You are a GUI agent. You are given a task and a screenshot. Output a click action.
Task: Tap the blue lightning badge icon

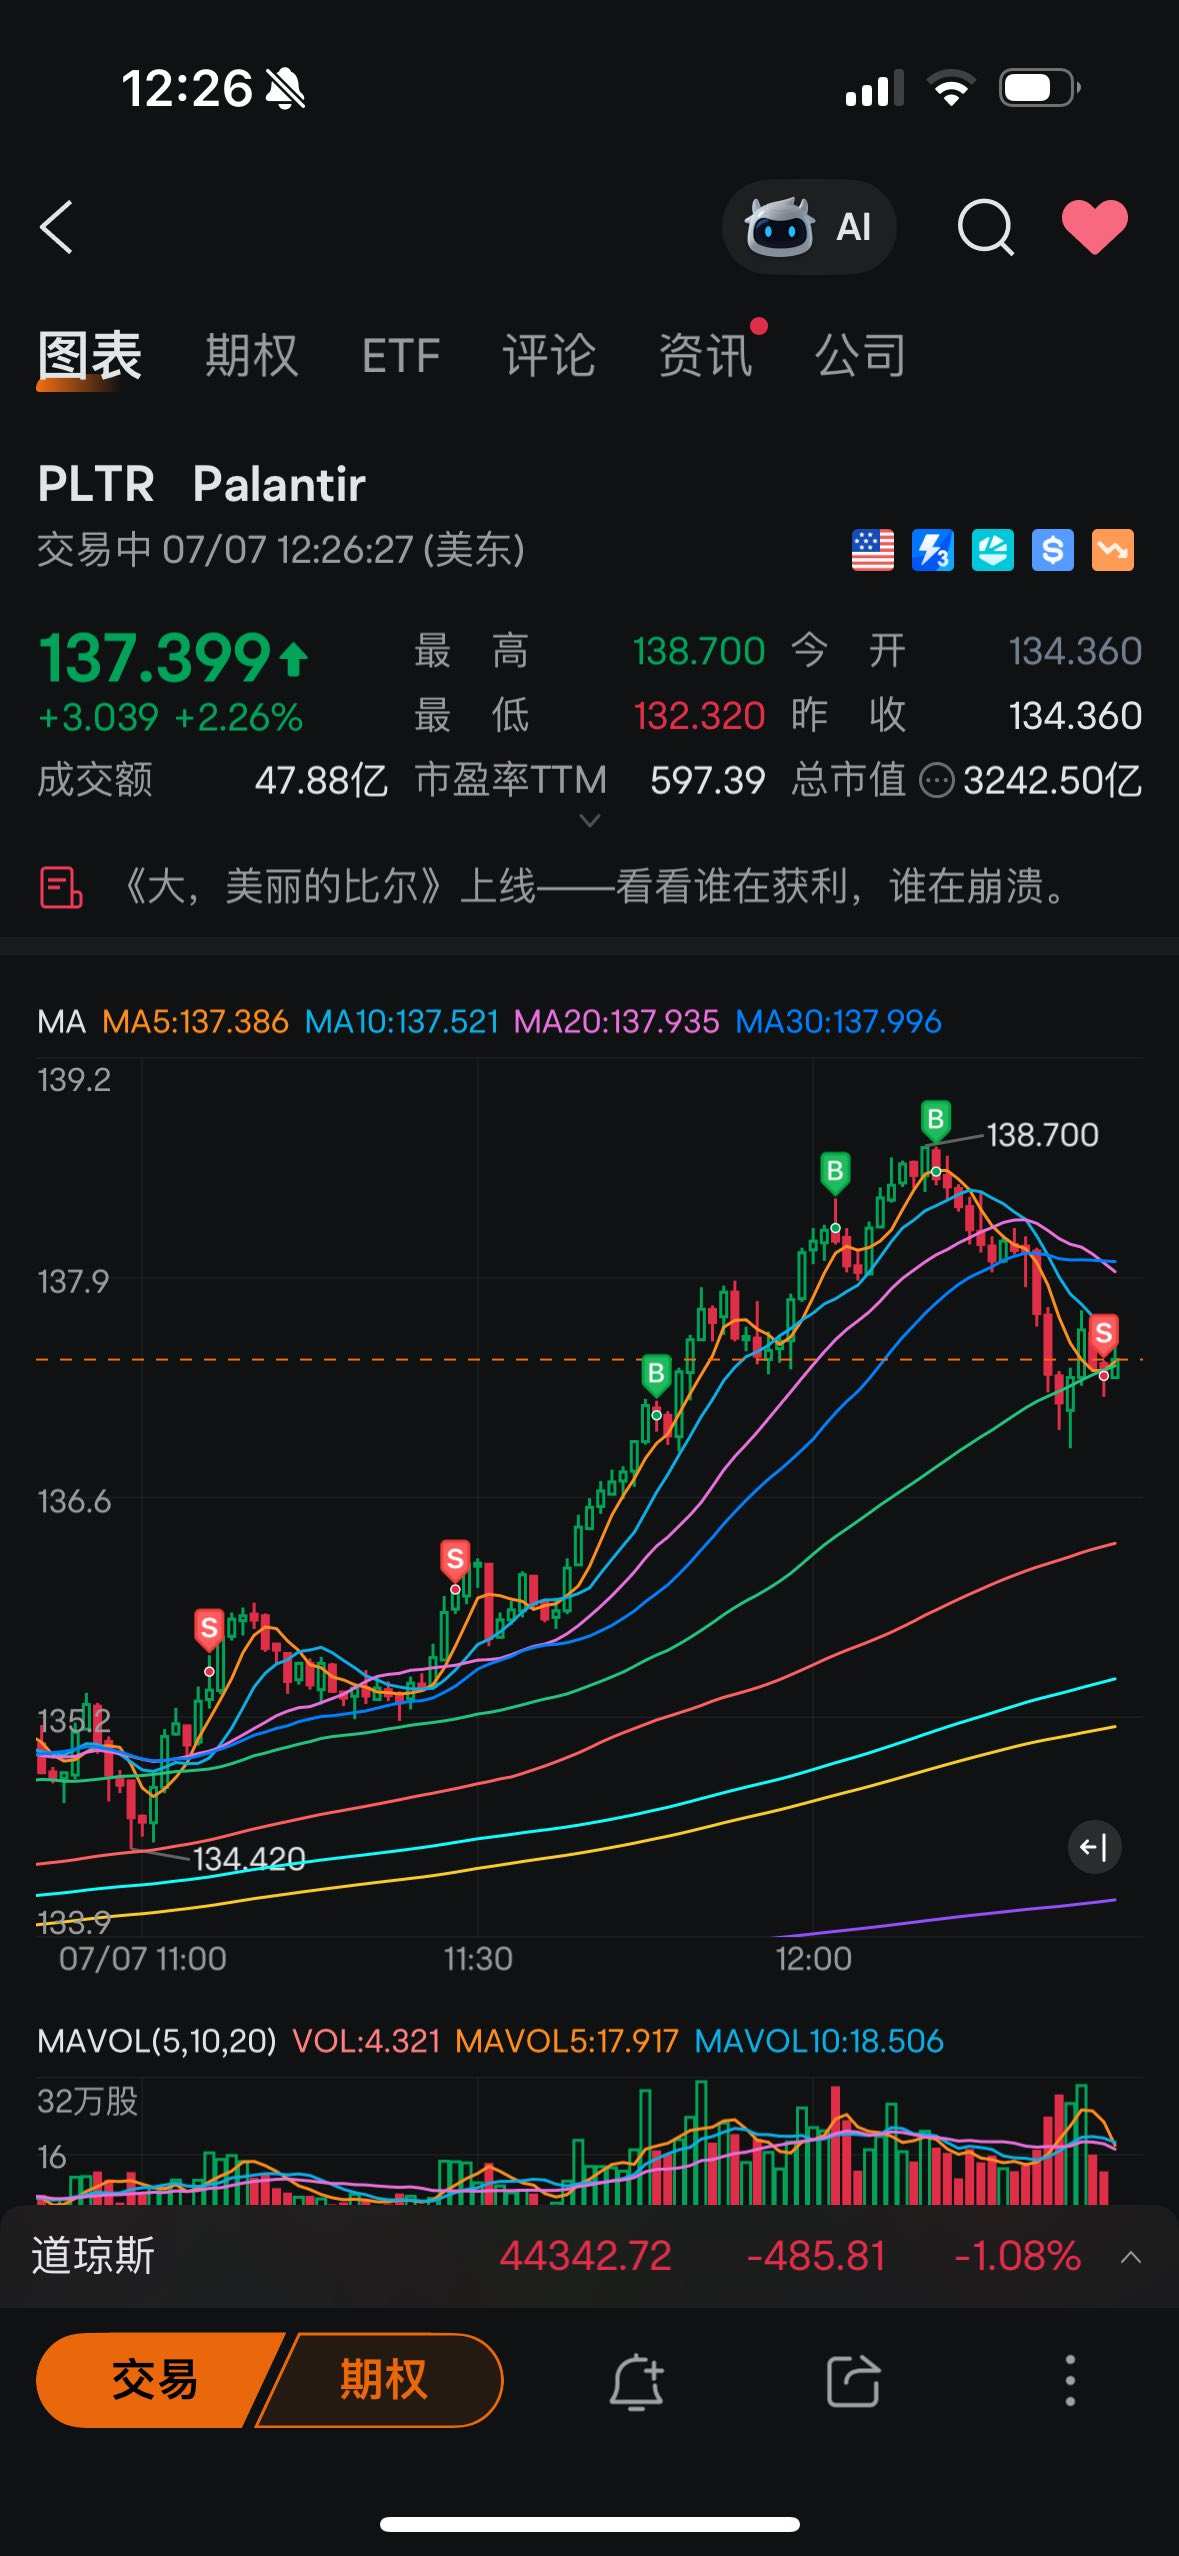pos(932,550)
